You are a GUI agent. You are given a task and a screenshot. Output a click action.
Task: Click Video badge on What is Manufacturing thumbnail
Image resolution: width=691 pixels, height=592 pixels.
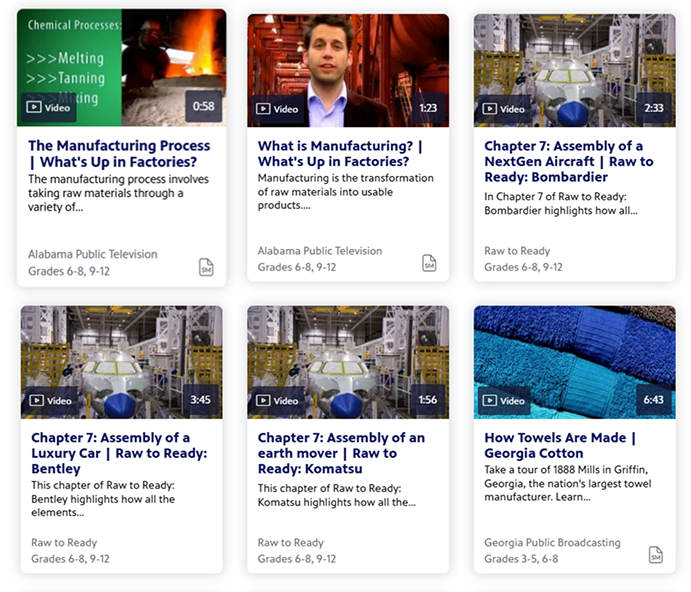pyautogui.click(x=277, y=108)
